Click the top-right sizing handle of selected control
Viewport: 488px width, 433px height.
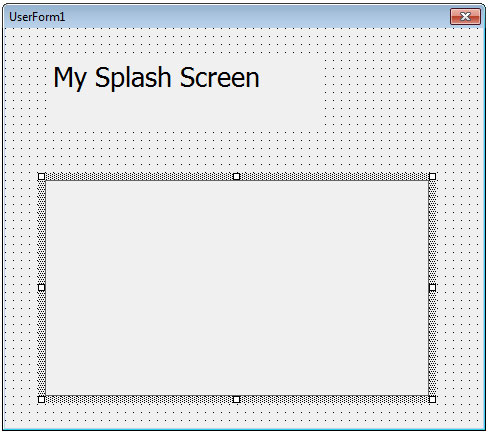coord(432,176)
